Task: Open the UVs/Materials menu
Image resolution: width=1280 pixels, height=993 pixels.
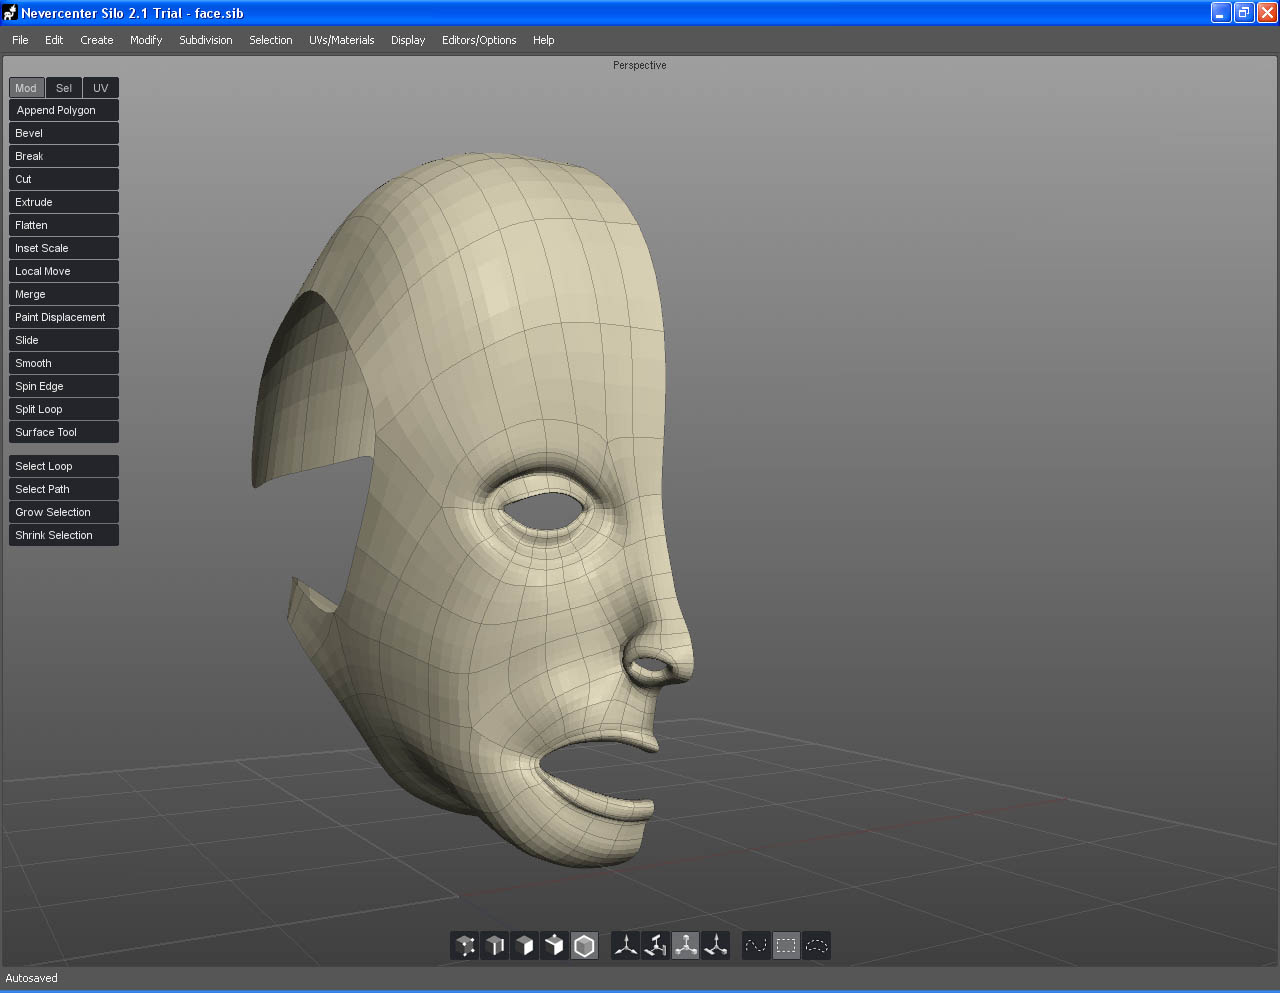Action: 341,40
